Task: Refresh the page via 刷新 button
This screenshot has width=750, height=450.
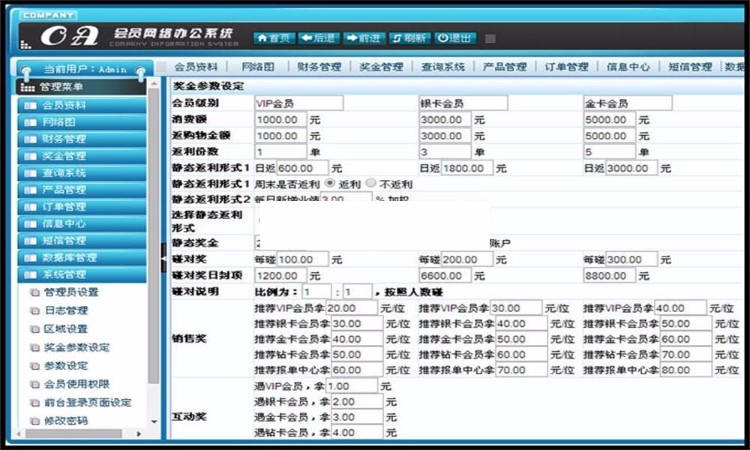Action: (409, 38)
